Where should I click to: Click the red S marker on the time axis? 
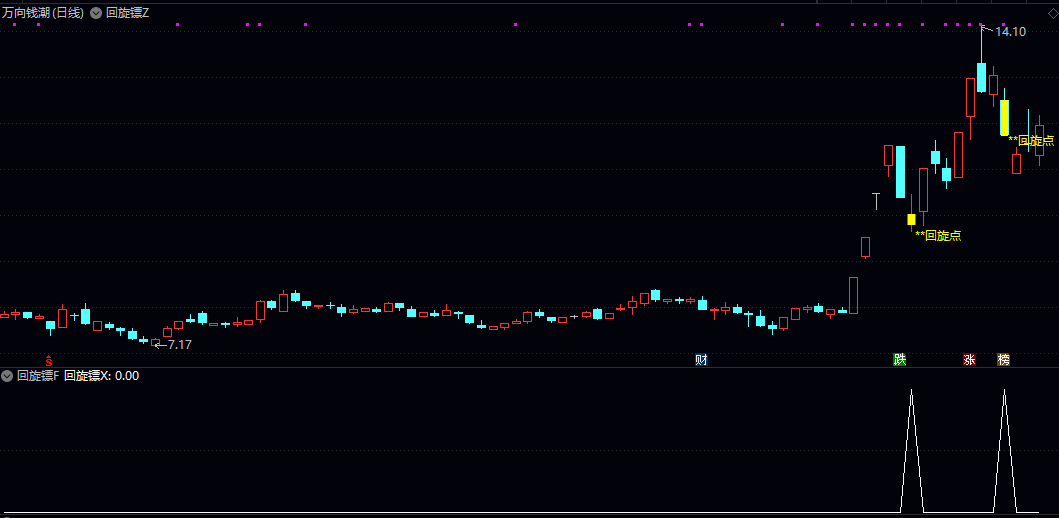[49, 360]
